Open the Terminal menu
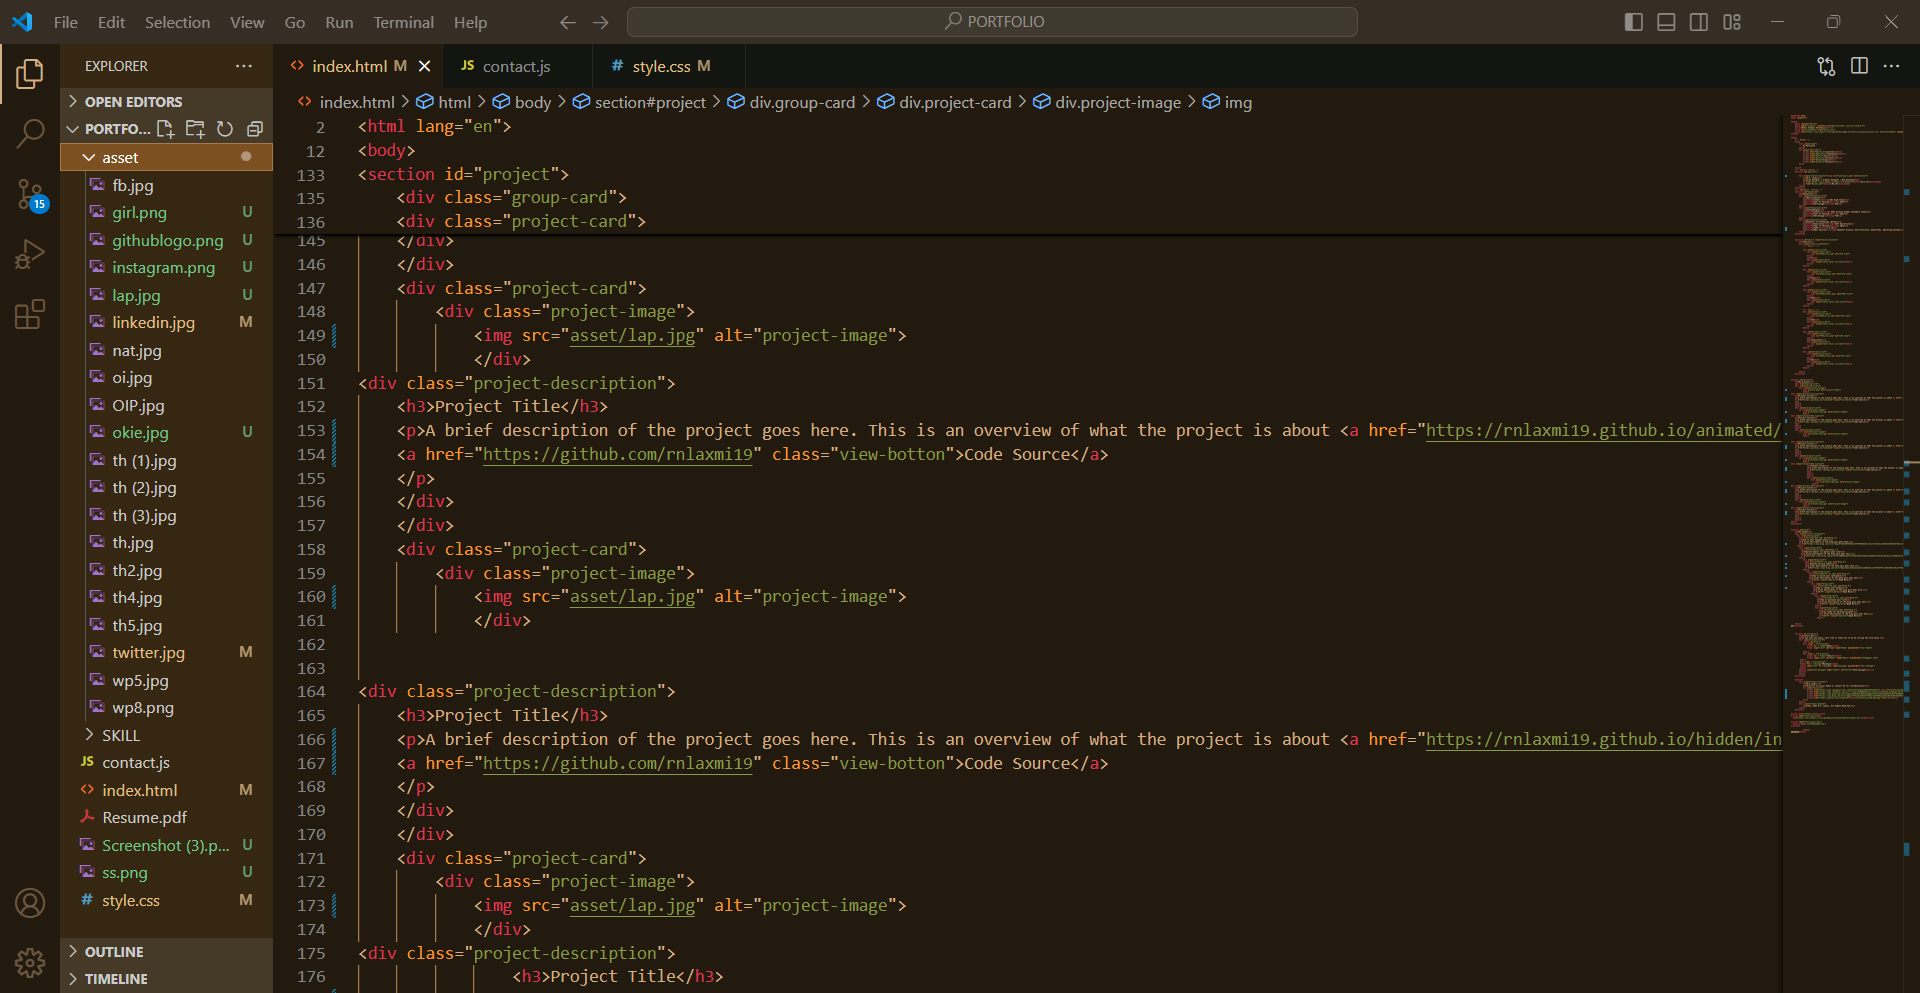The height and width of the screenshot is (993, 1920). point(403,22)
